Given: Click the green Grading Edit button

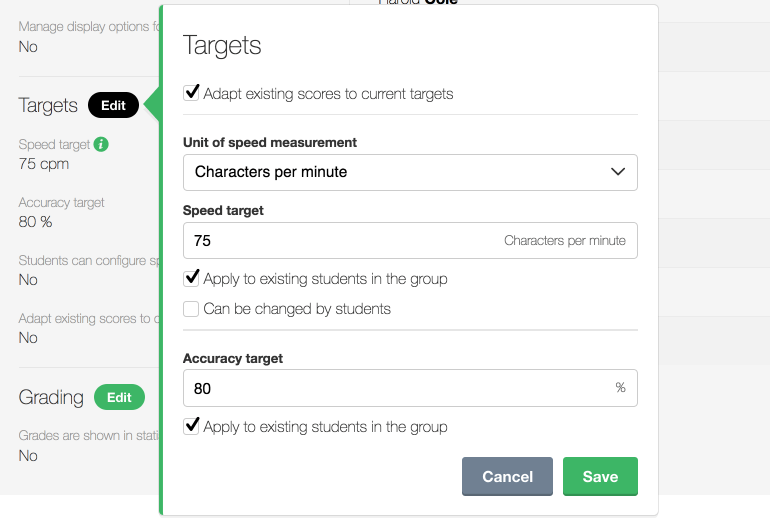Looking at the screenshot, I should click(x=119, y=397).
